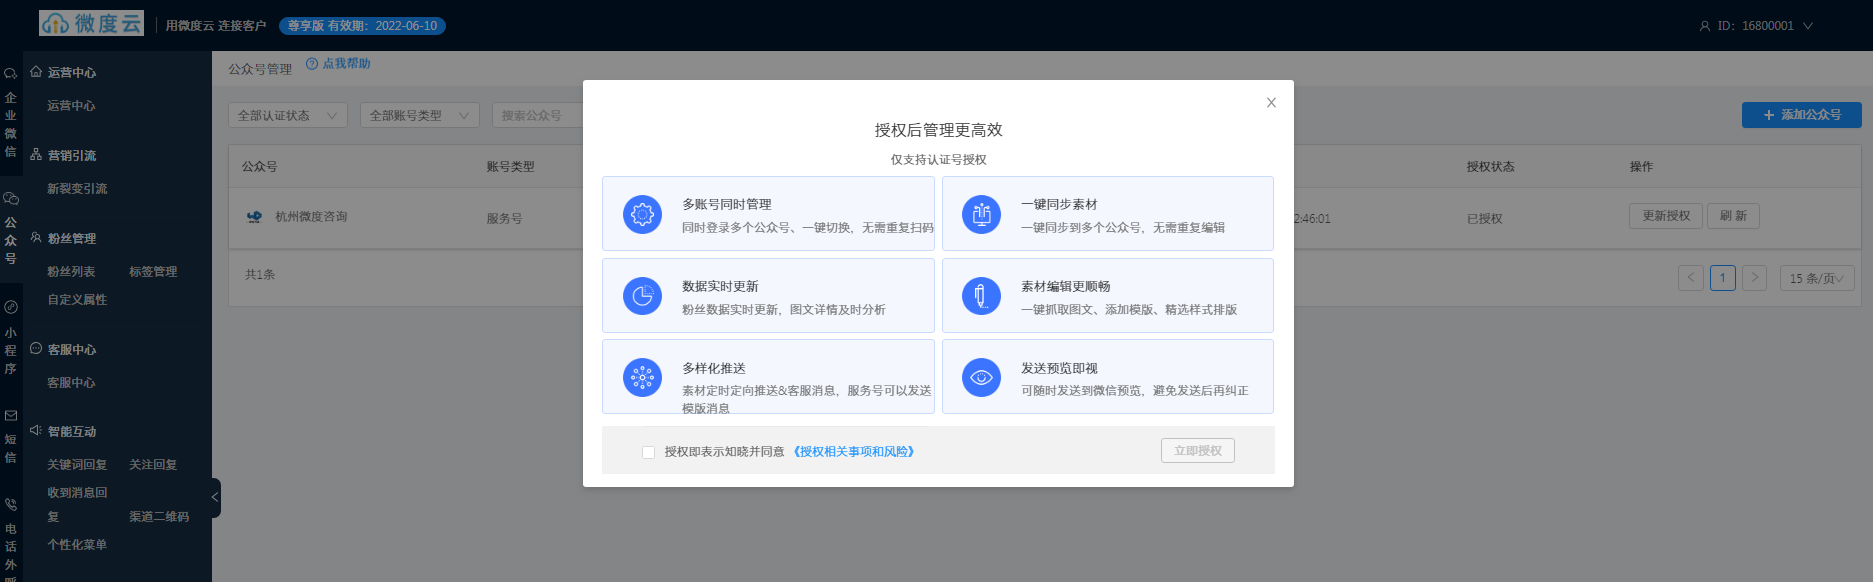This screenshot has height=582, width=1873.
Task: Open 关键词回复 menu item
Action: click(77, 464)
